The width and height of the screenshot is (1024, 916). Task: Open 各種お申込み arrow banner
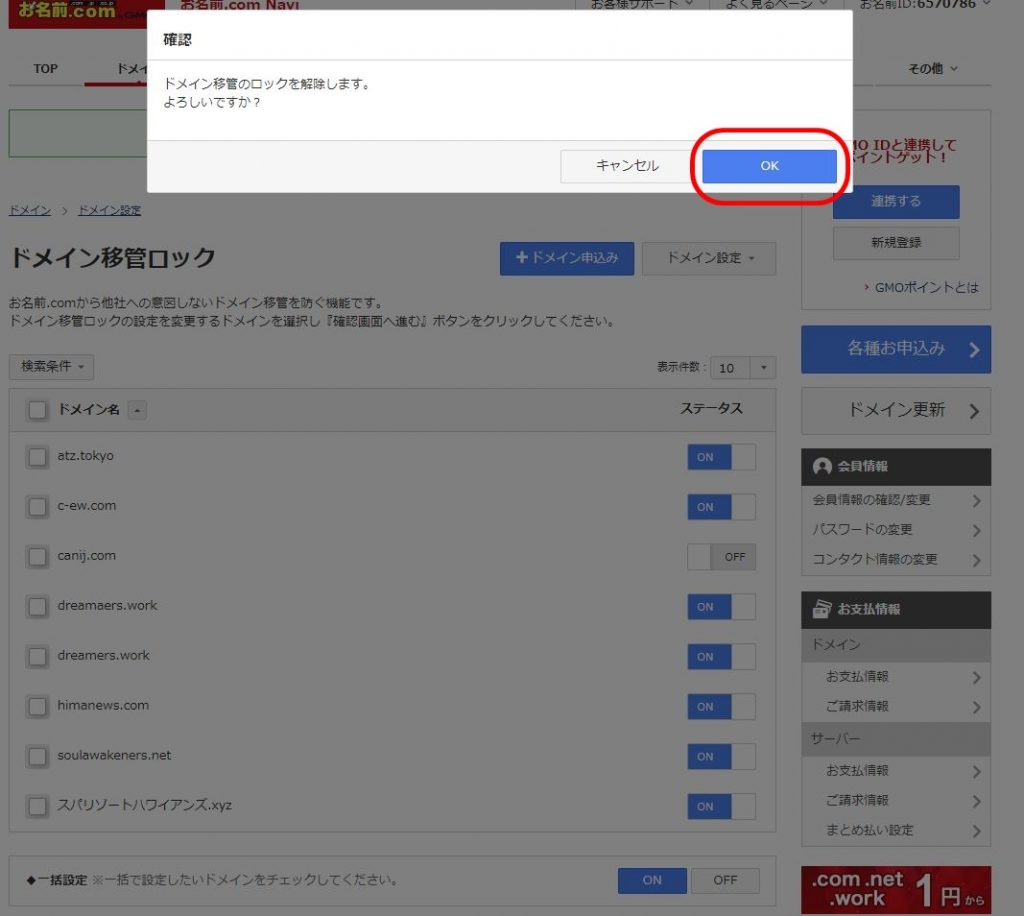895,349
